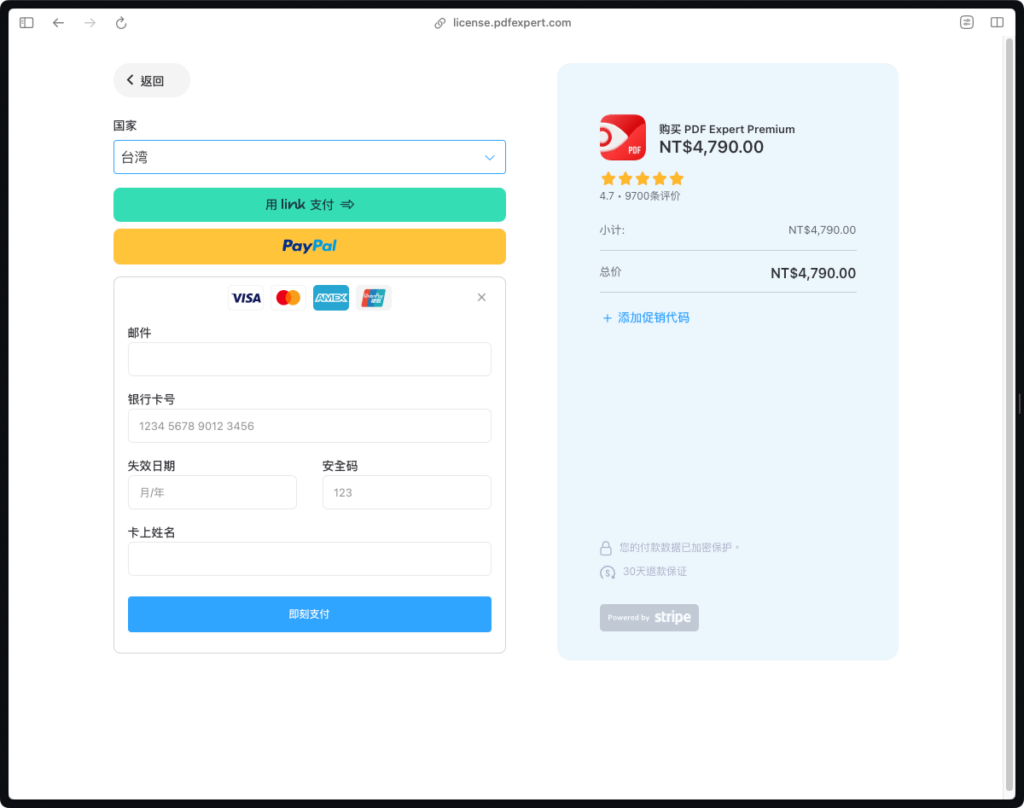Go back with the browser arrow
The image size is (1024, 808).
[58, 23]
